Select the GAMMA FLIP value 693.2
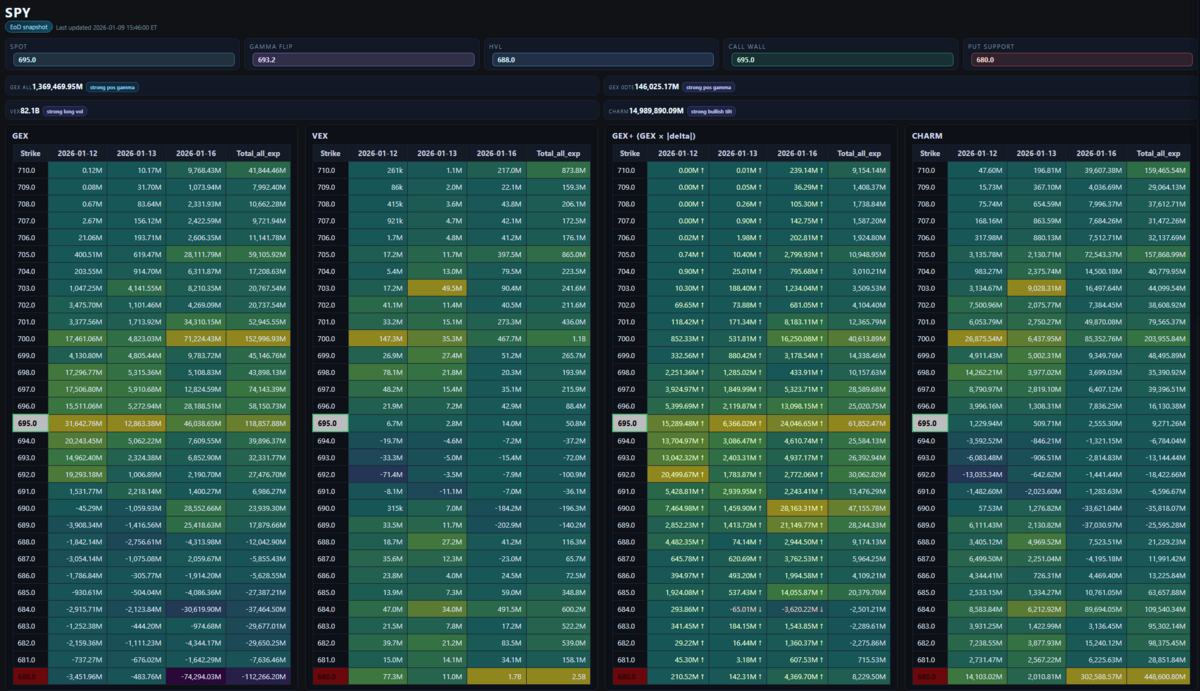 click(x=362, y=60)
